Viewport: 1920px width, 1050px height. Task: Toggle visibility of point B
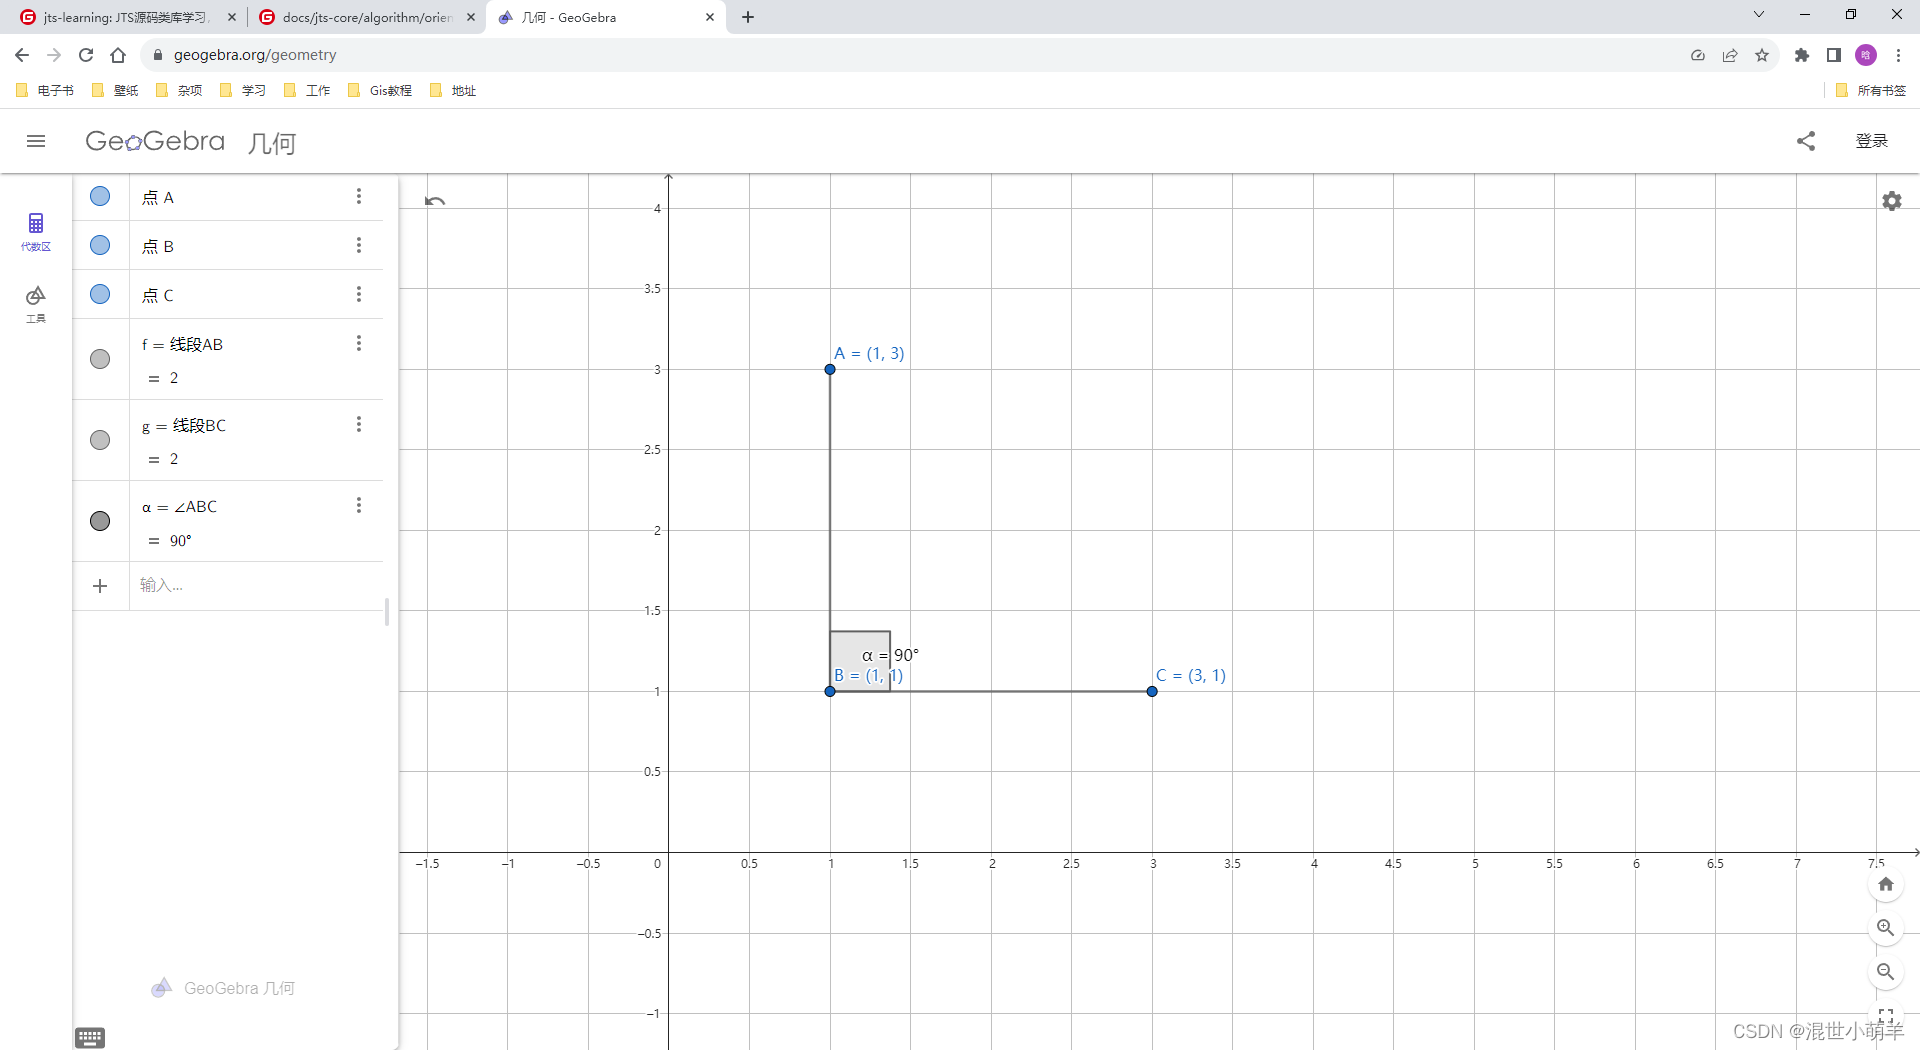pos(100,245)
